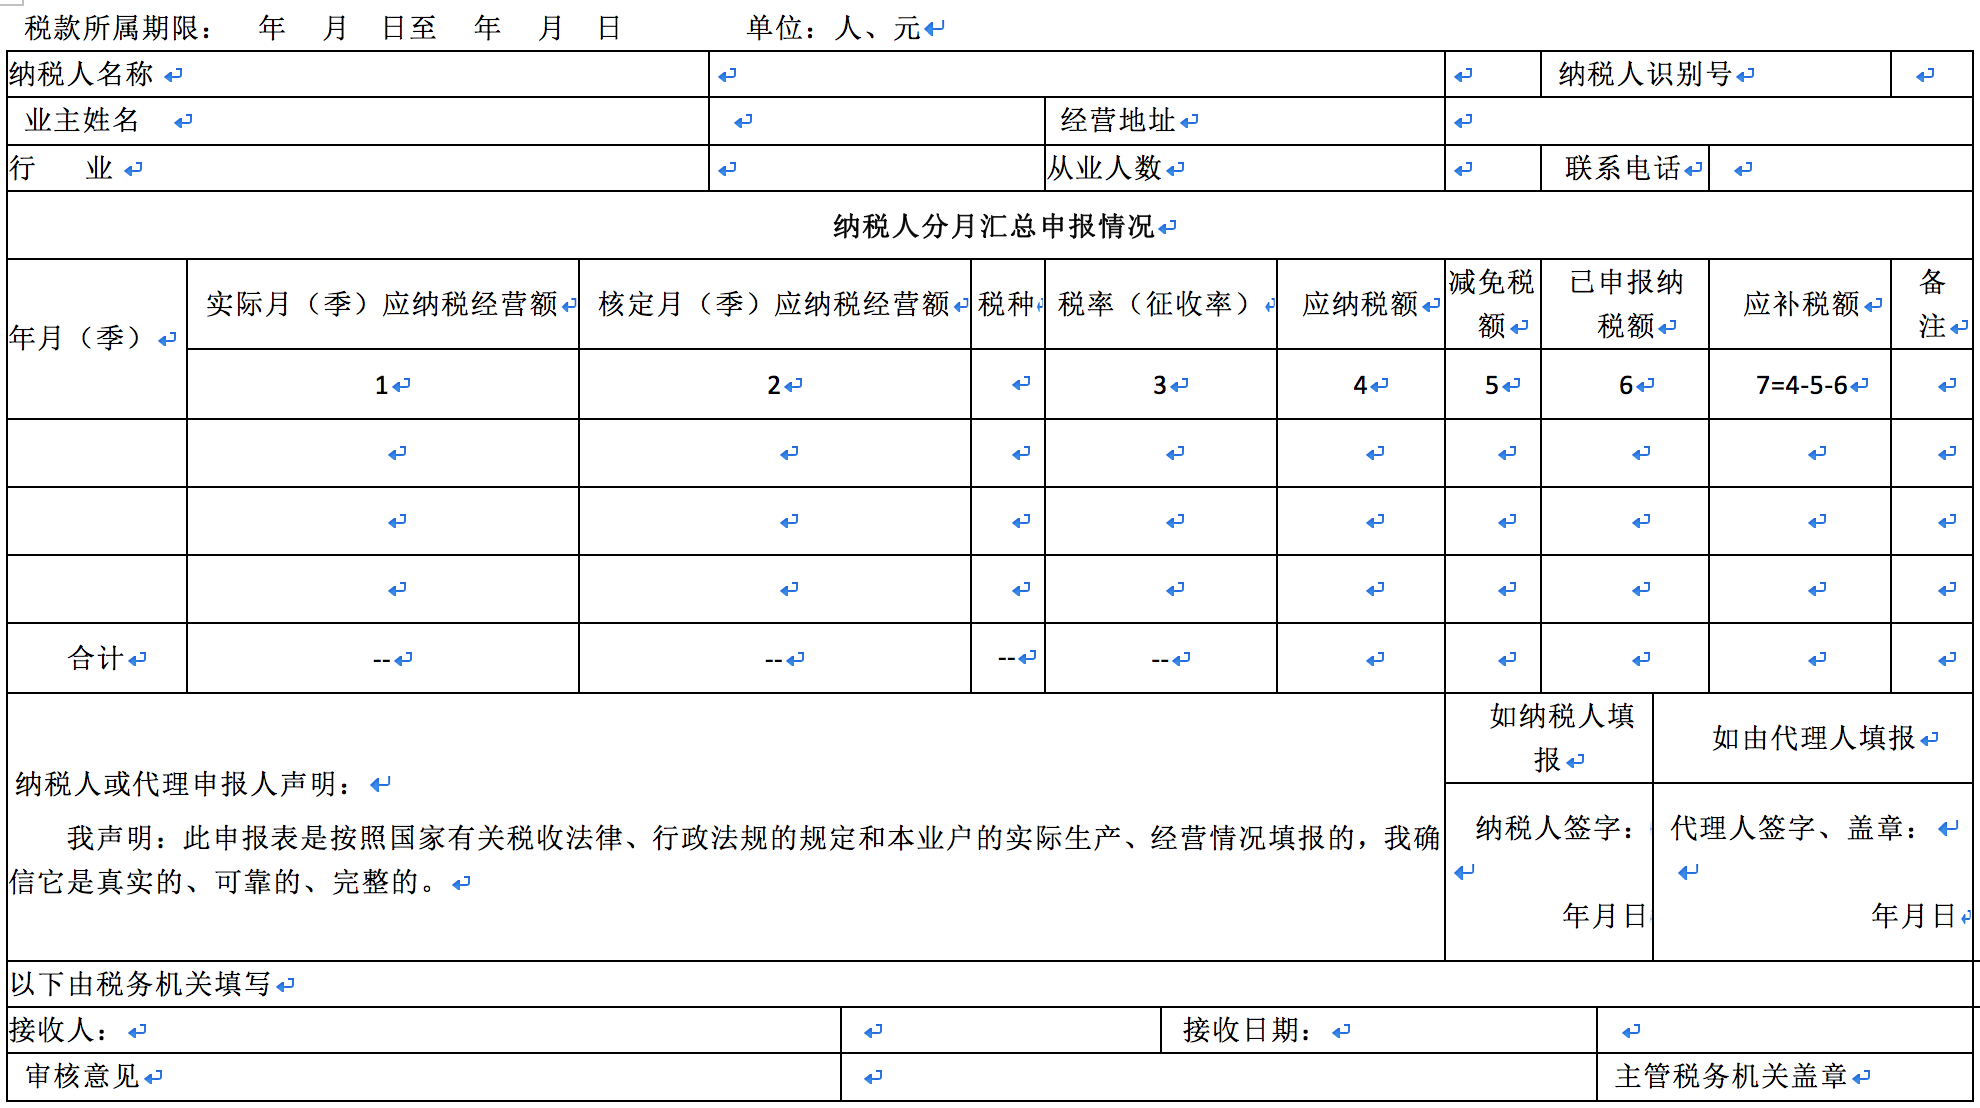This screenshot has width=1980, height=1108.
Task: Click the column number 4 cell
Action: tap(1361, 385)
